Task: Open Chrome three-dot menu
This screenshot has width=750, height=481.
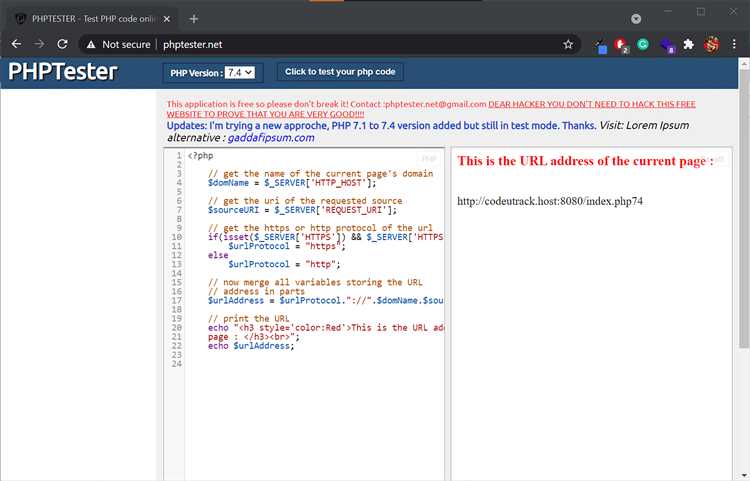Action: click(x=734, y=44)
